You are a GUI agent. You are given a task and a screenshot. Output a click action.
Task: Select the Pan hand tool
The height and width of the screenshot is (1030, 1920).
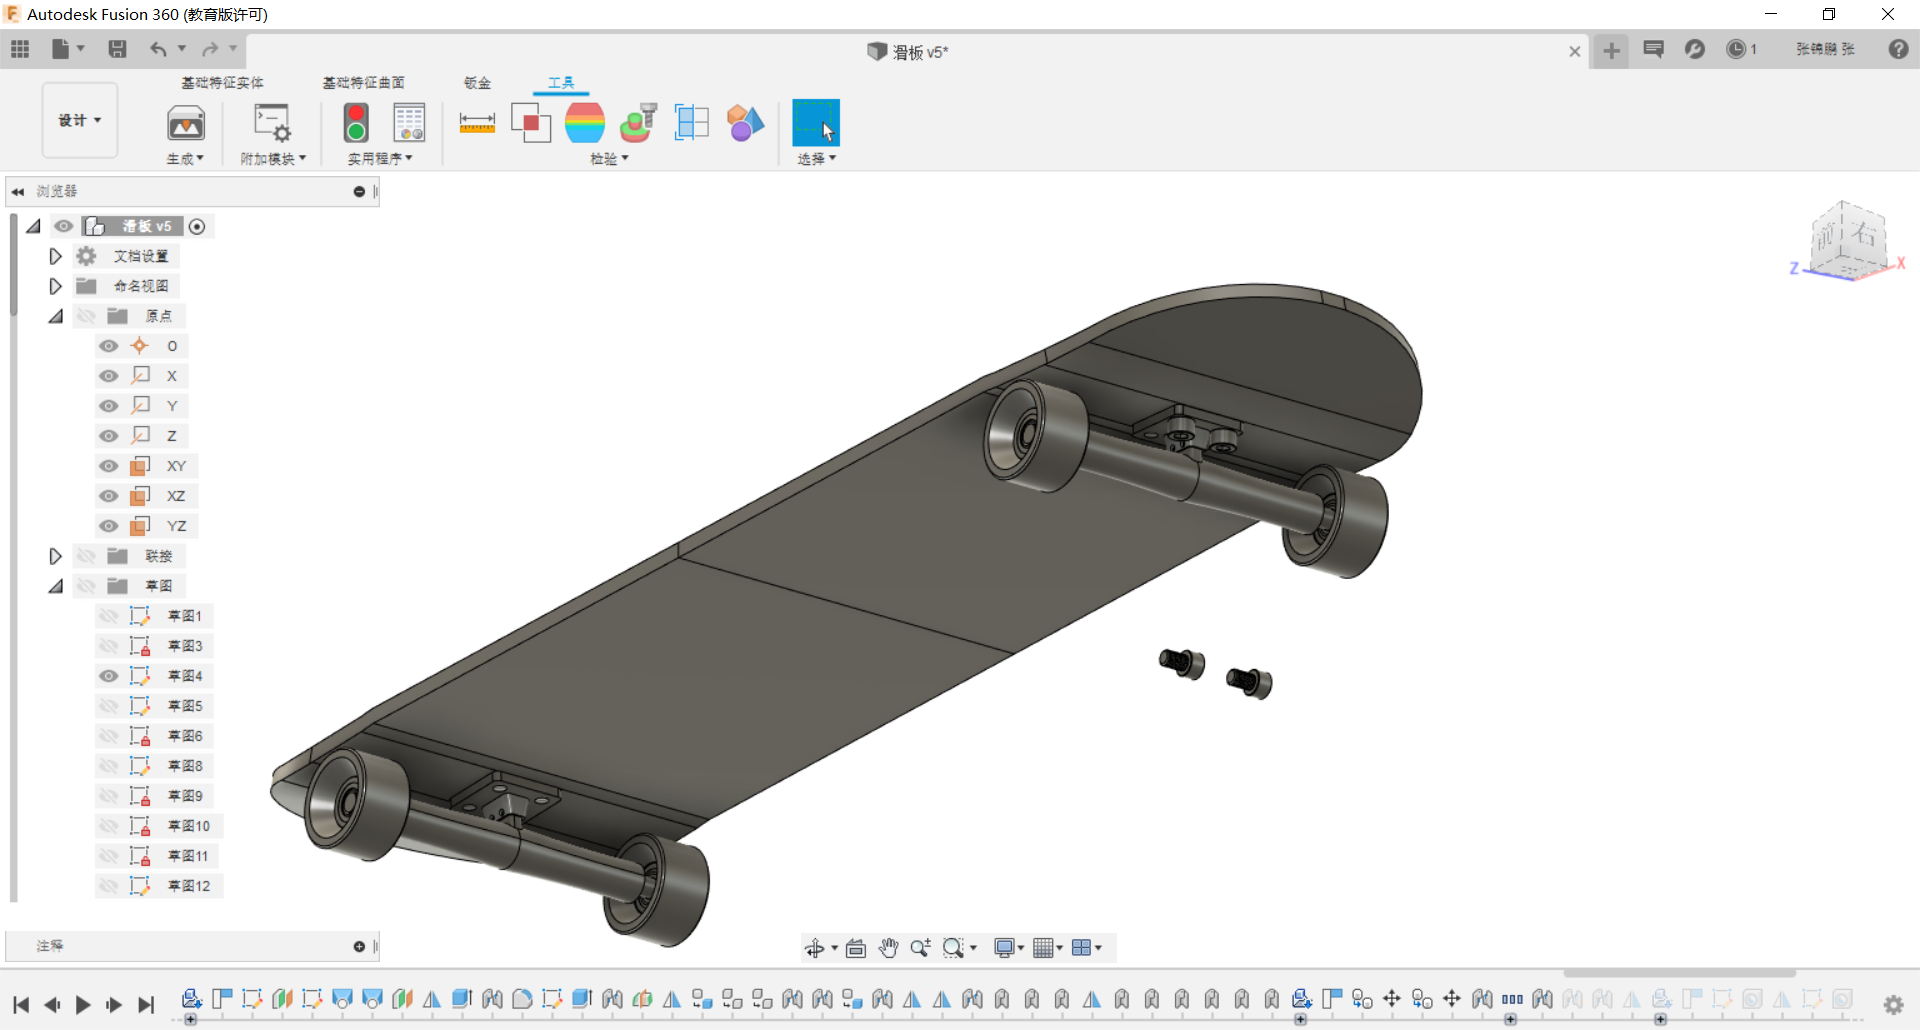[x=889, y=948]
